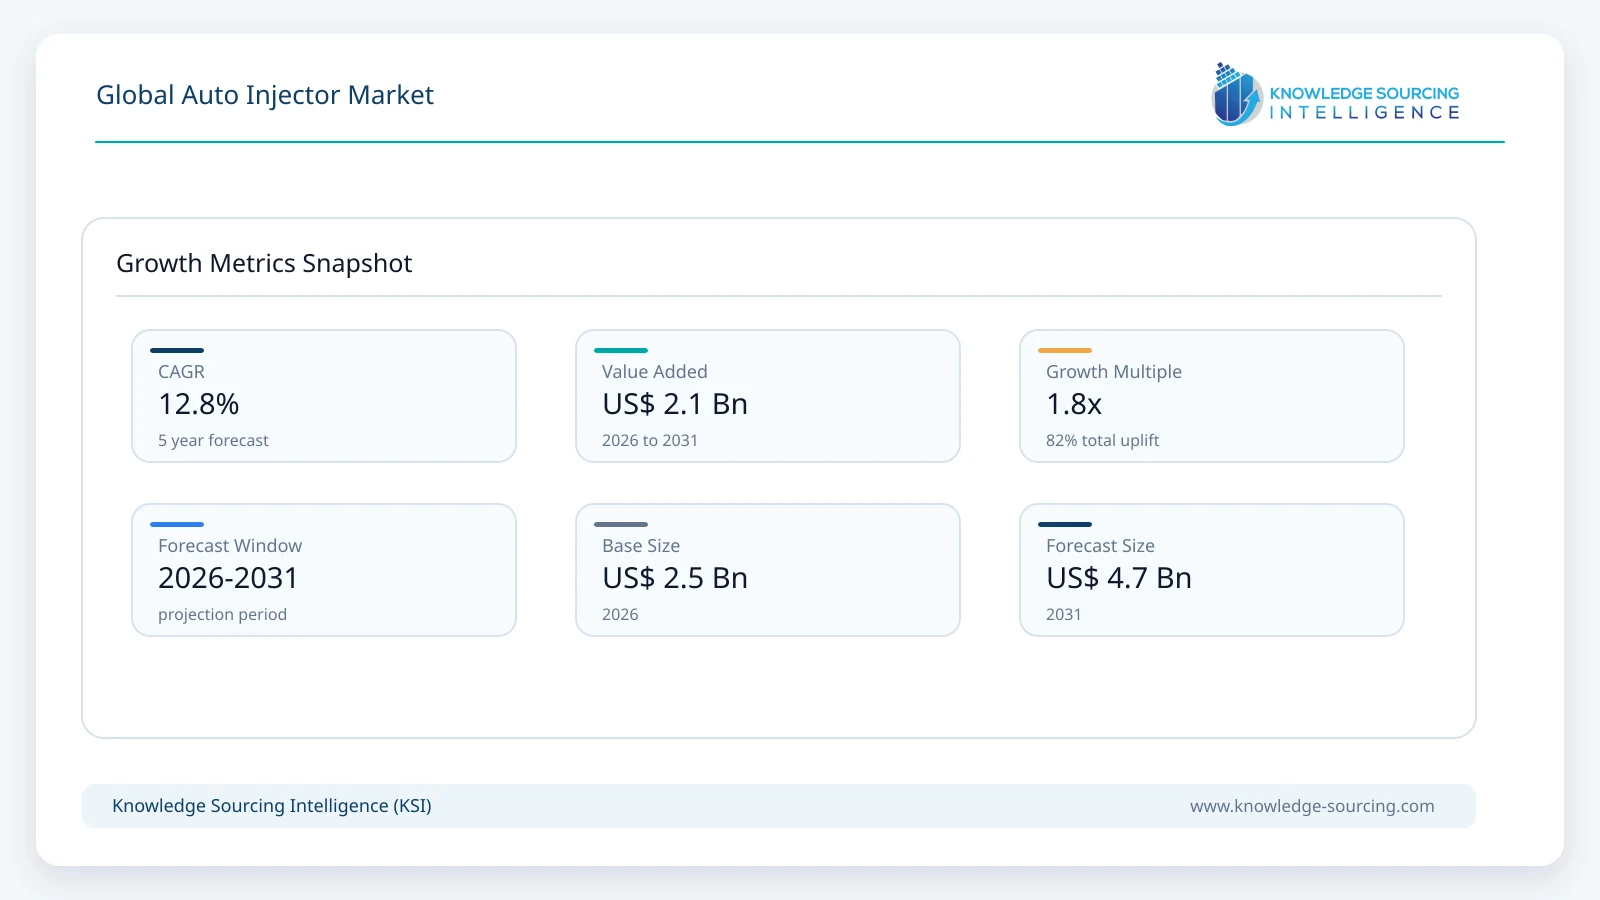Click the "82% total uplift" caption

pyautogui.click(x=1103, y=440)
